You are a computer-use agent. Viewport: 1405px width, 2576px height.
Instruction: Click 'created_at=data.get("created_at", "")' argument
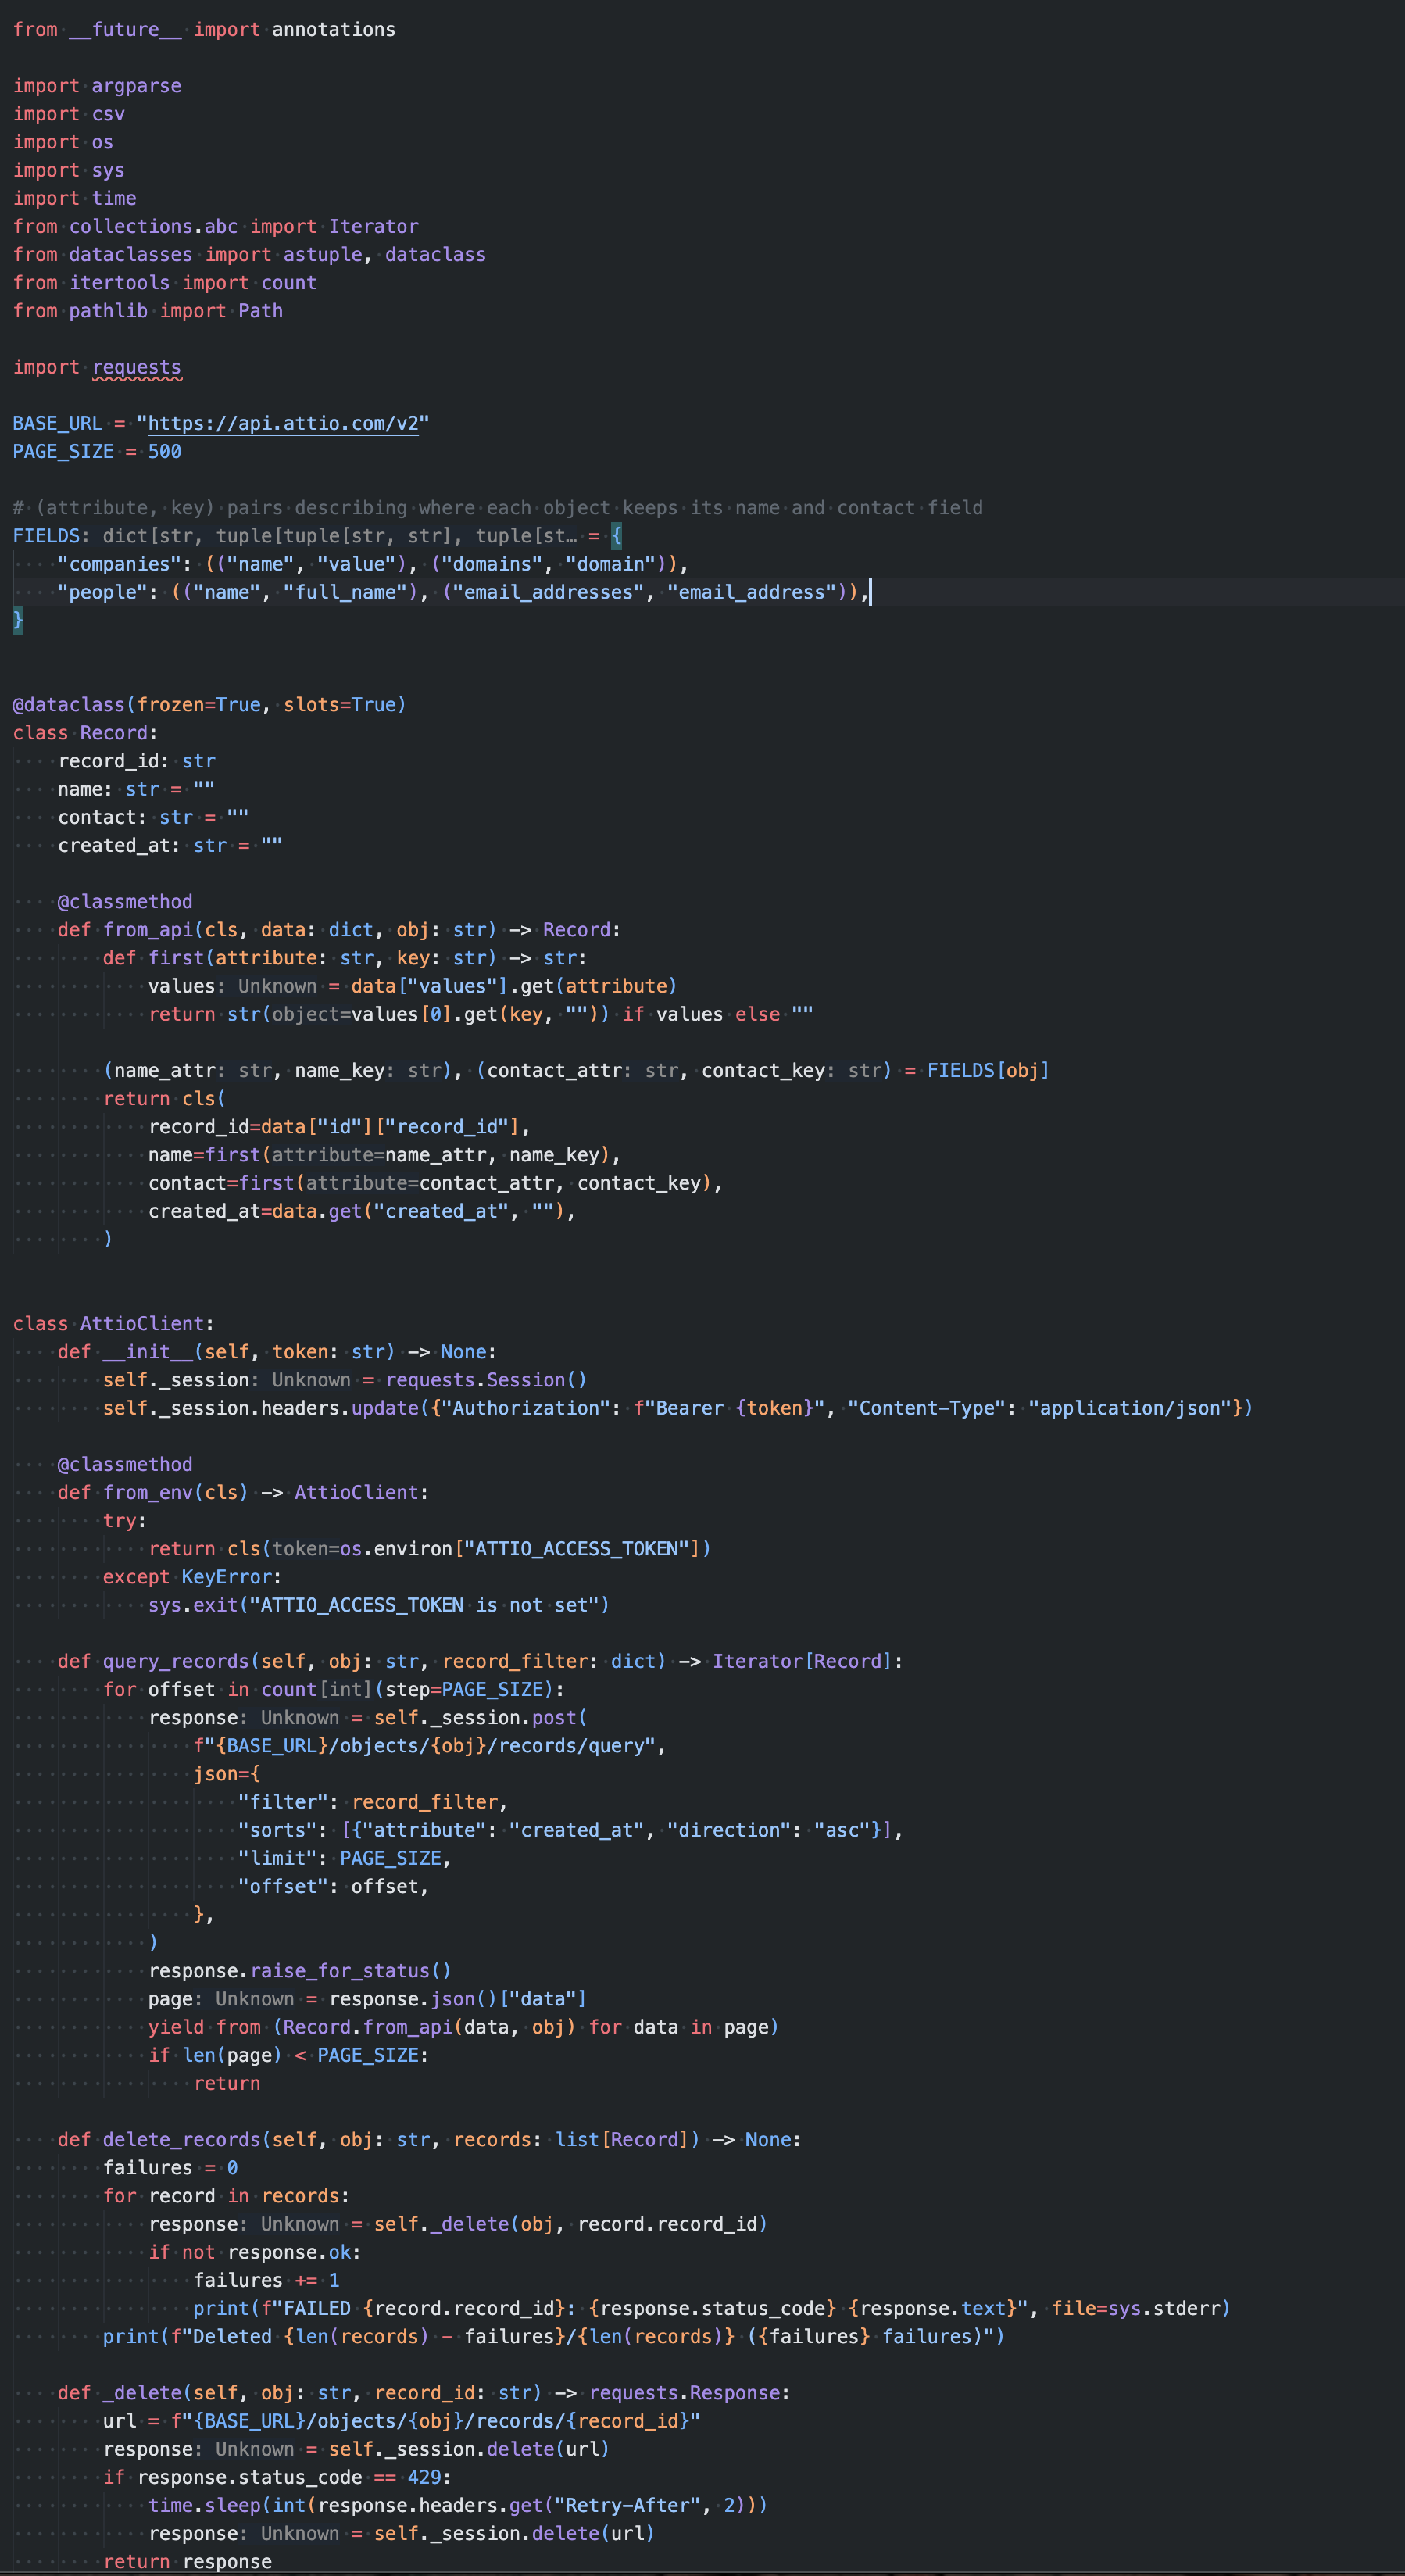pos(357,1210)
